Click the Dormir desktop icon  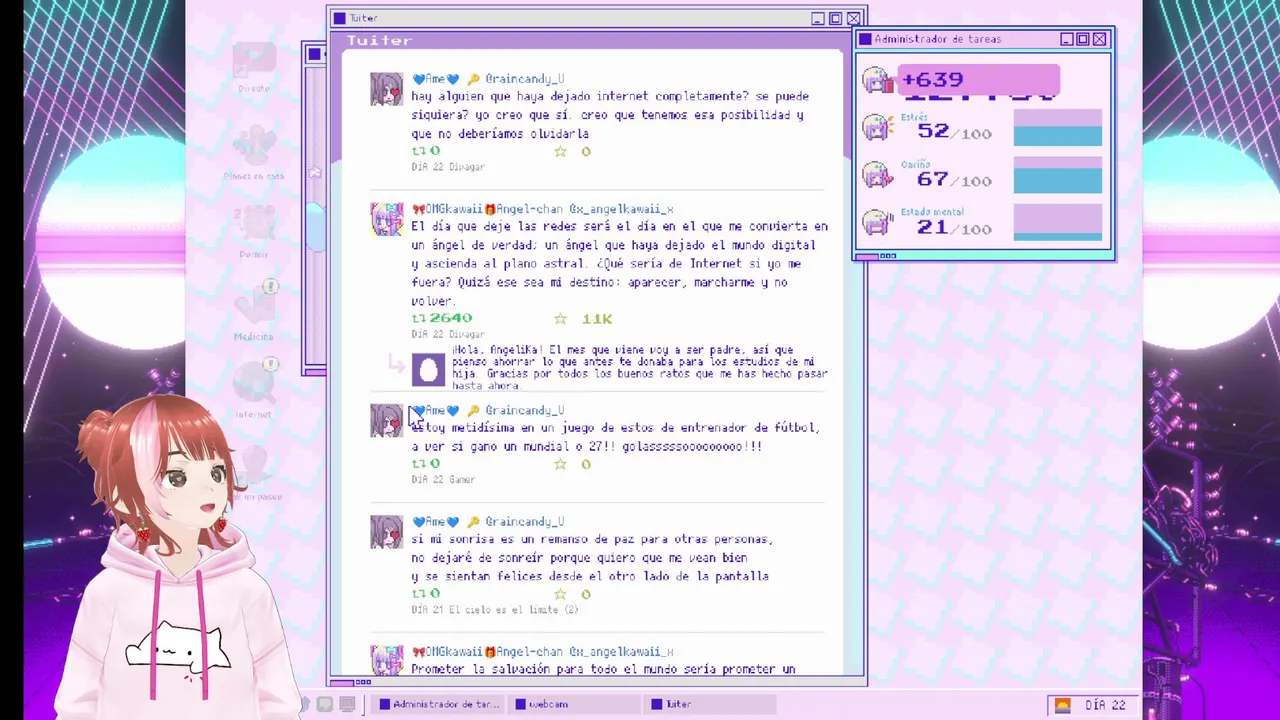click(254, 232)
